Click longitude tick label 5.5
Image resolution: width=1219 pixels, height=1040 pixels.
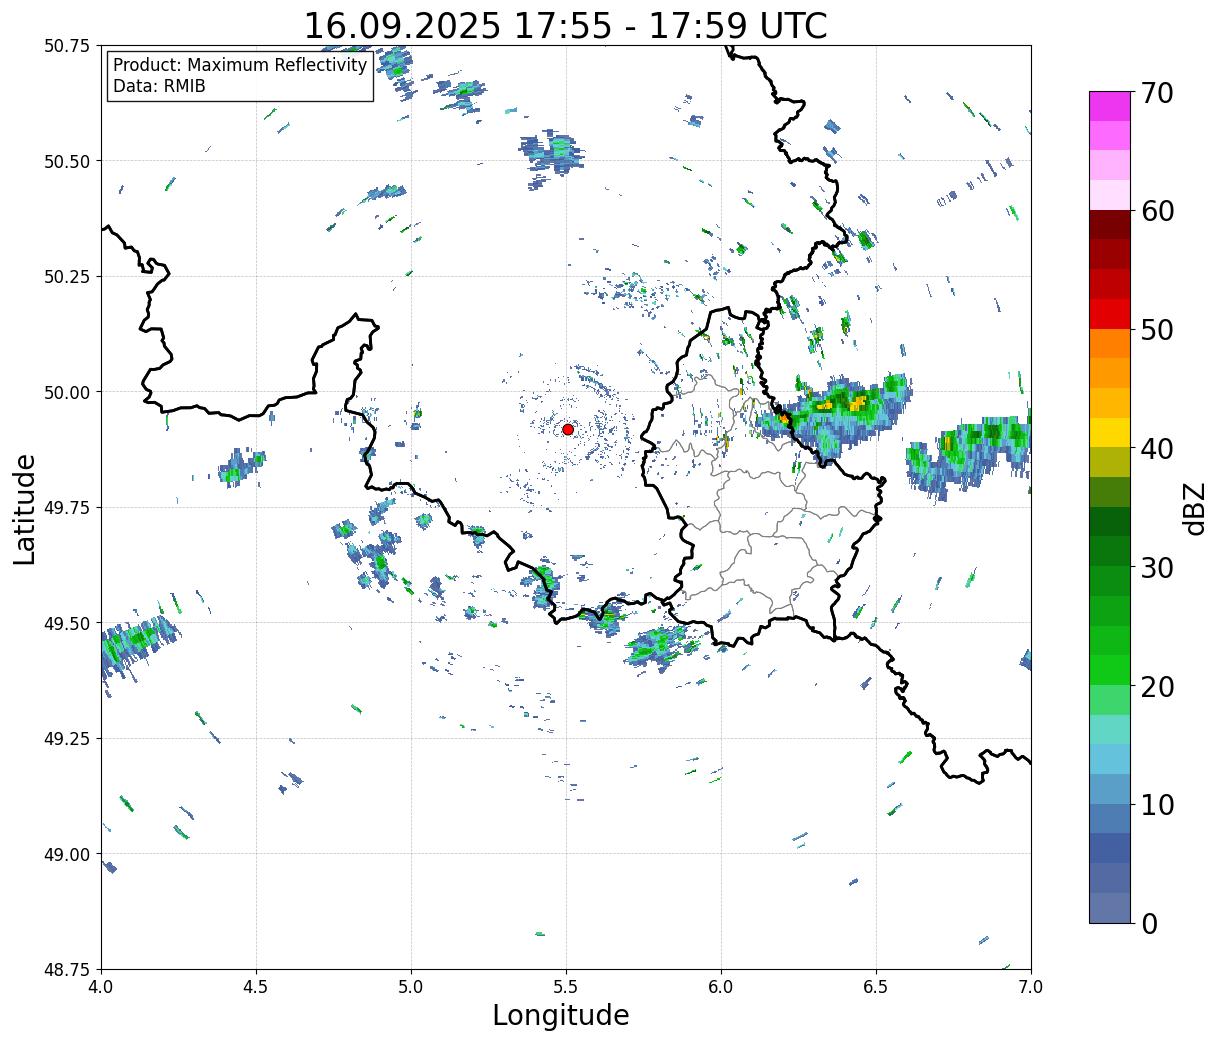tap(566, 986)
